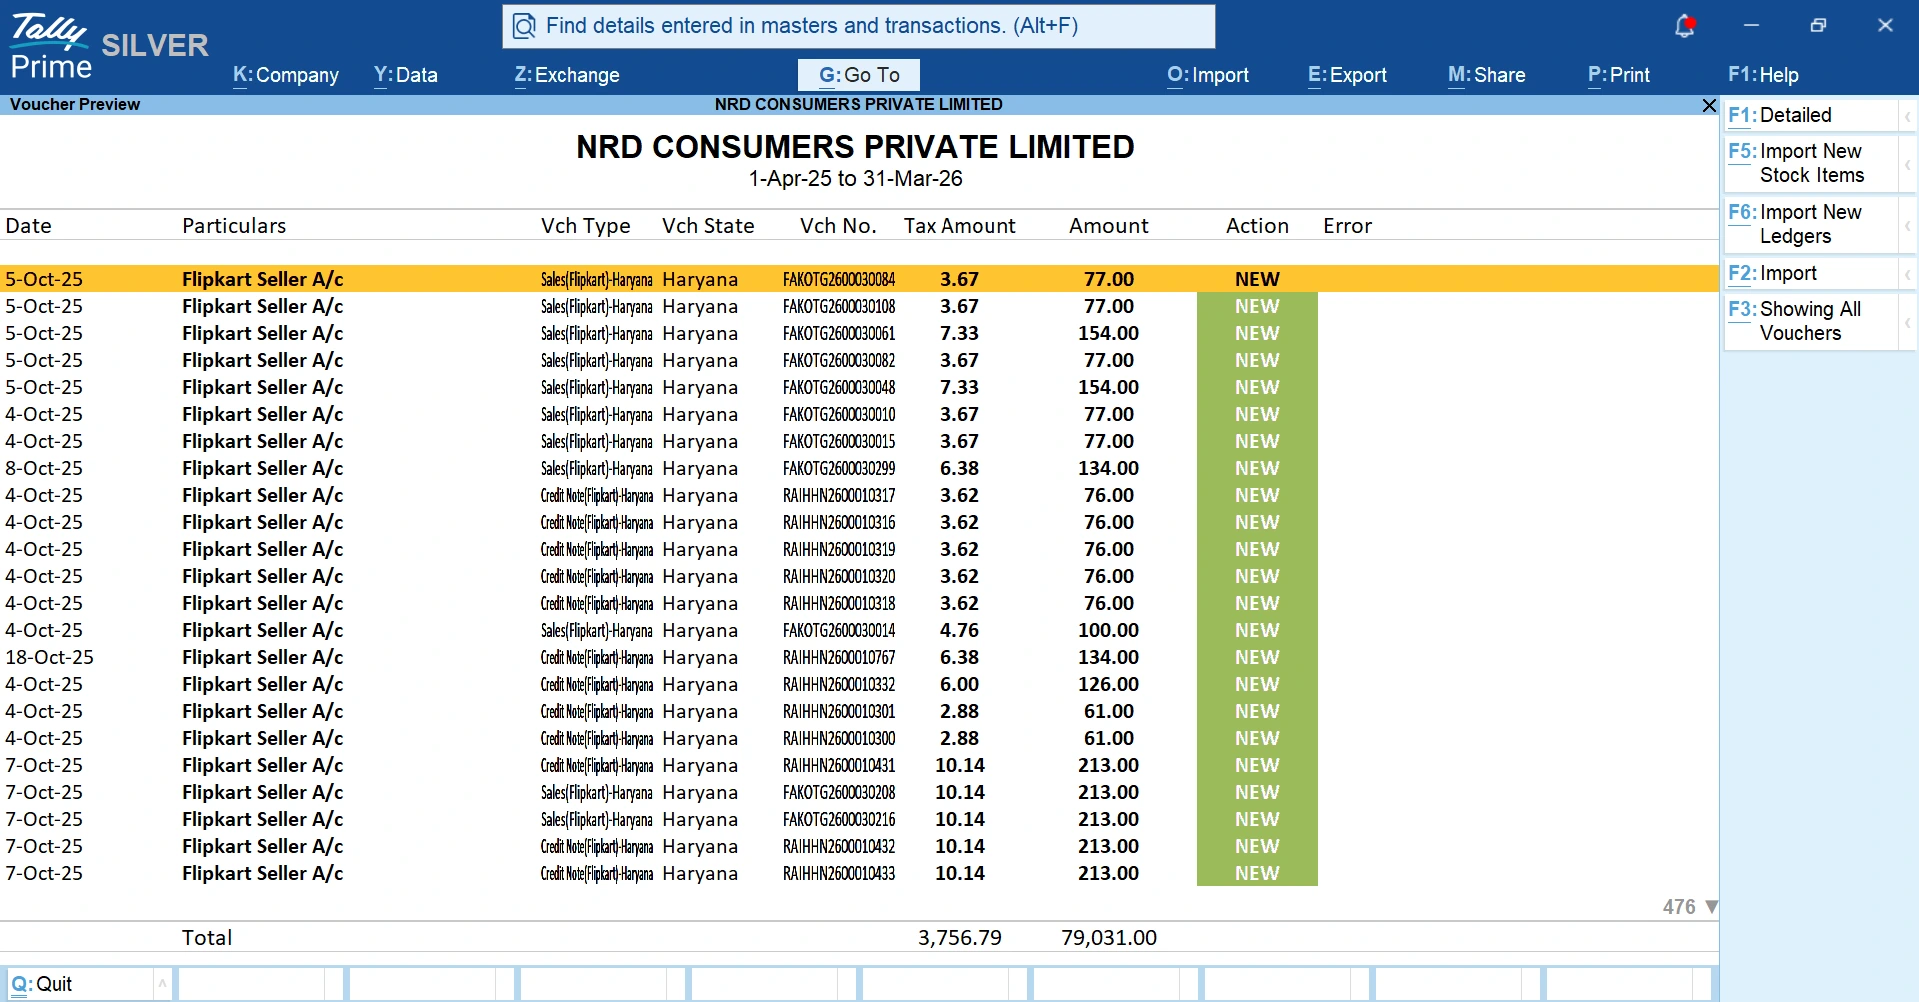Open the E: Export menu
Viewport: 1919px width, 1002px height.
1346,75
